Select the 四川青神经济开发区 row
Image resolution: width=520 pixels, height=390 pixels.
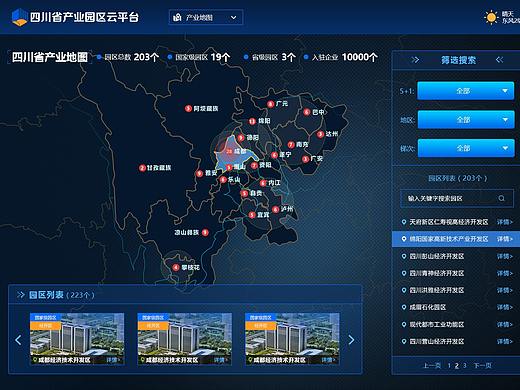pos(457,273)
